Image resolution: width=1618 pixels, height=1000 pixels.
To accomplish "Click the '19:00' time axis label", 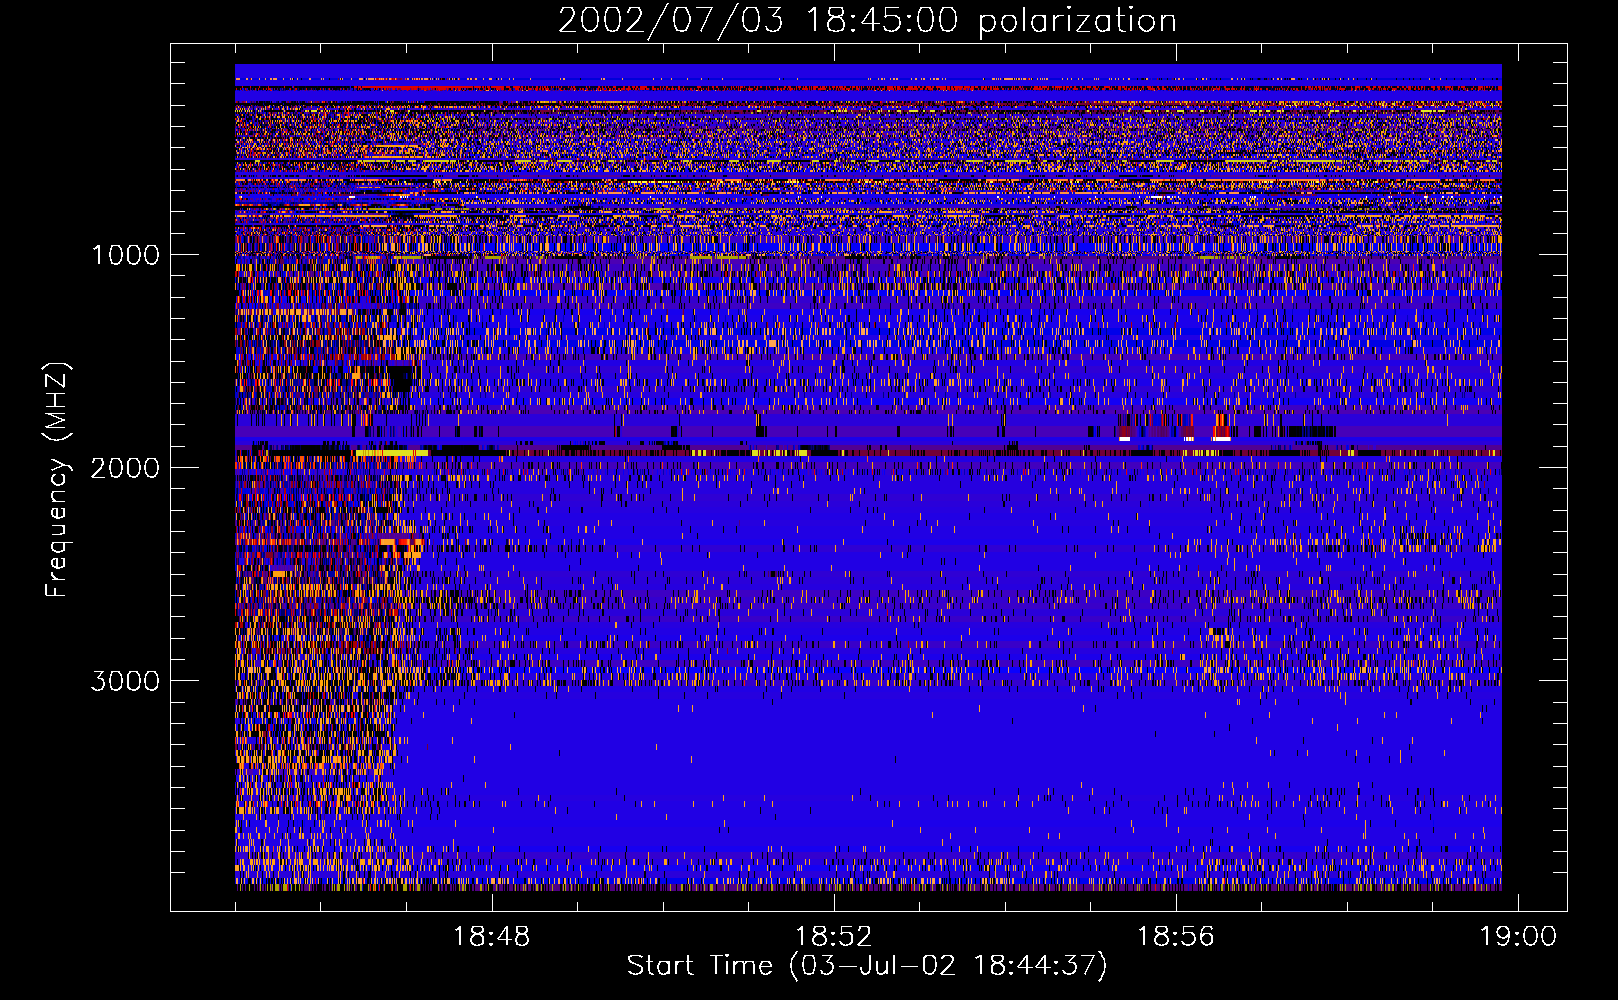I will [1518, 937].
